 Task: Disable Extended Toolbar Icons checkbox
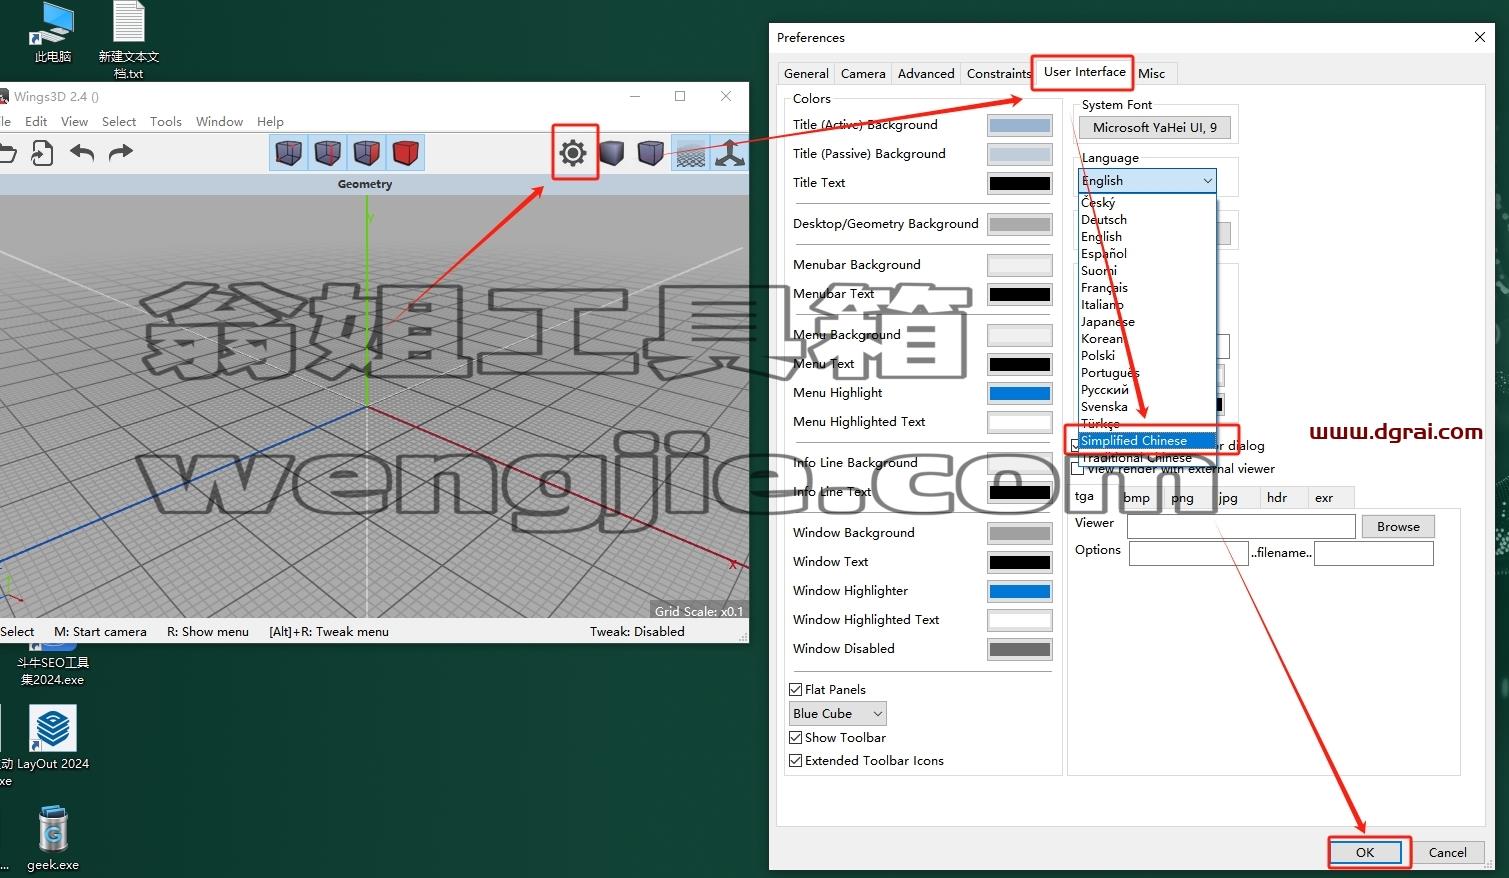[x=796, y=760]
